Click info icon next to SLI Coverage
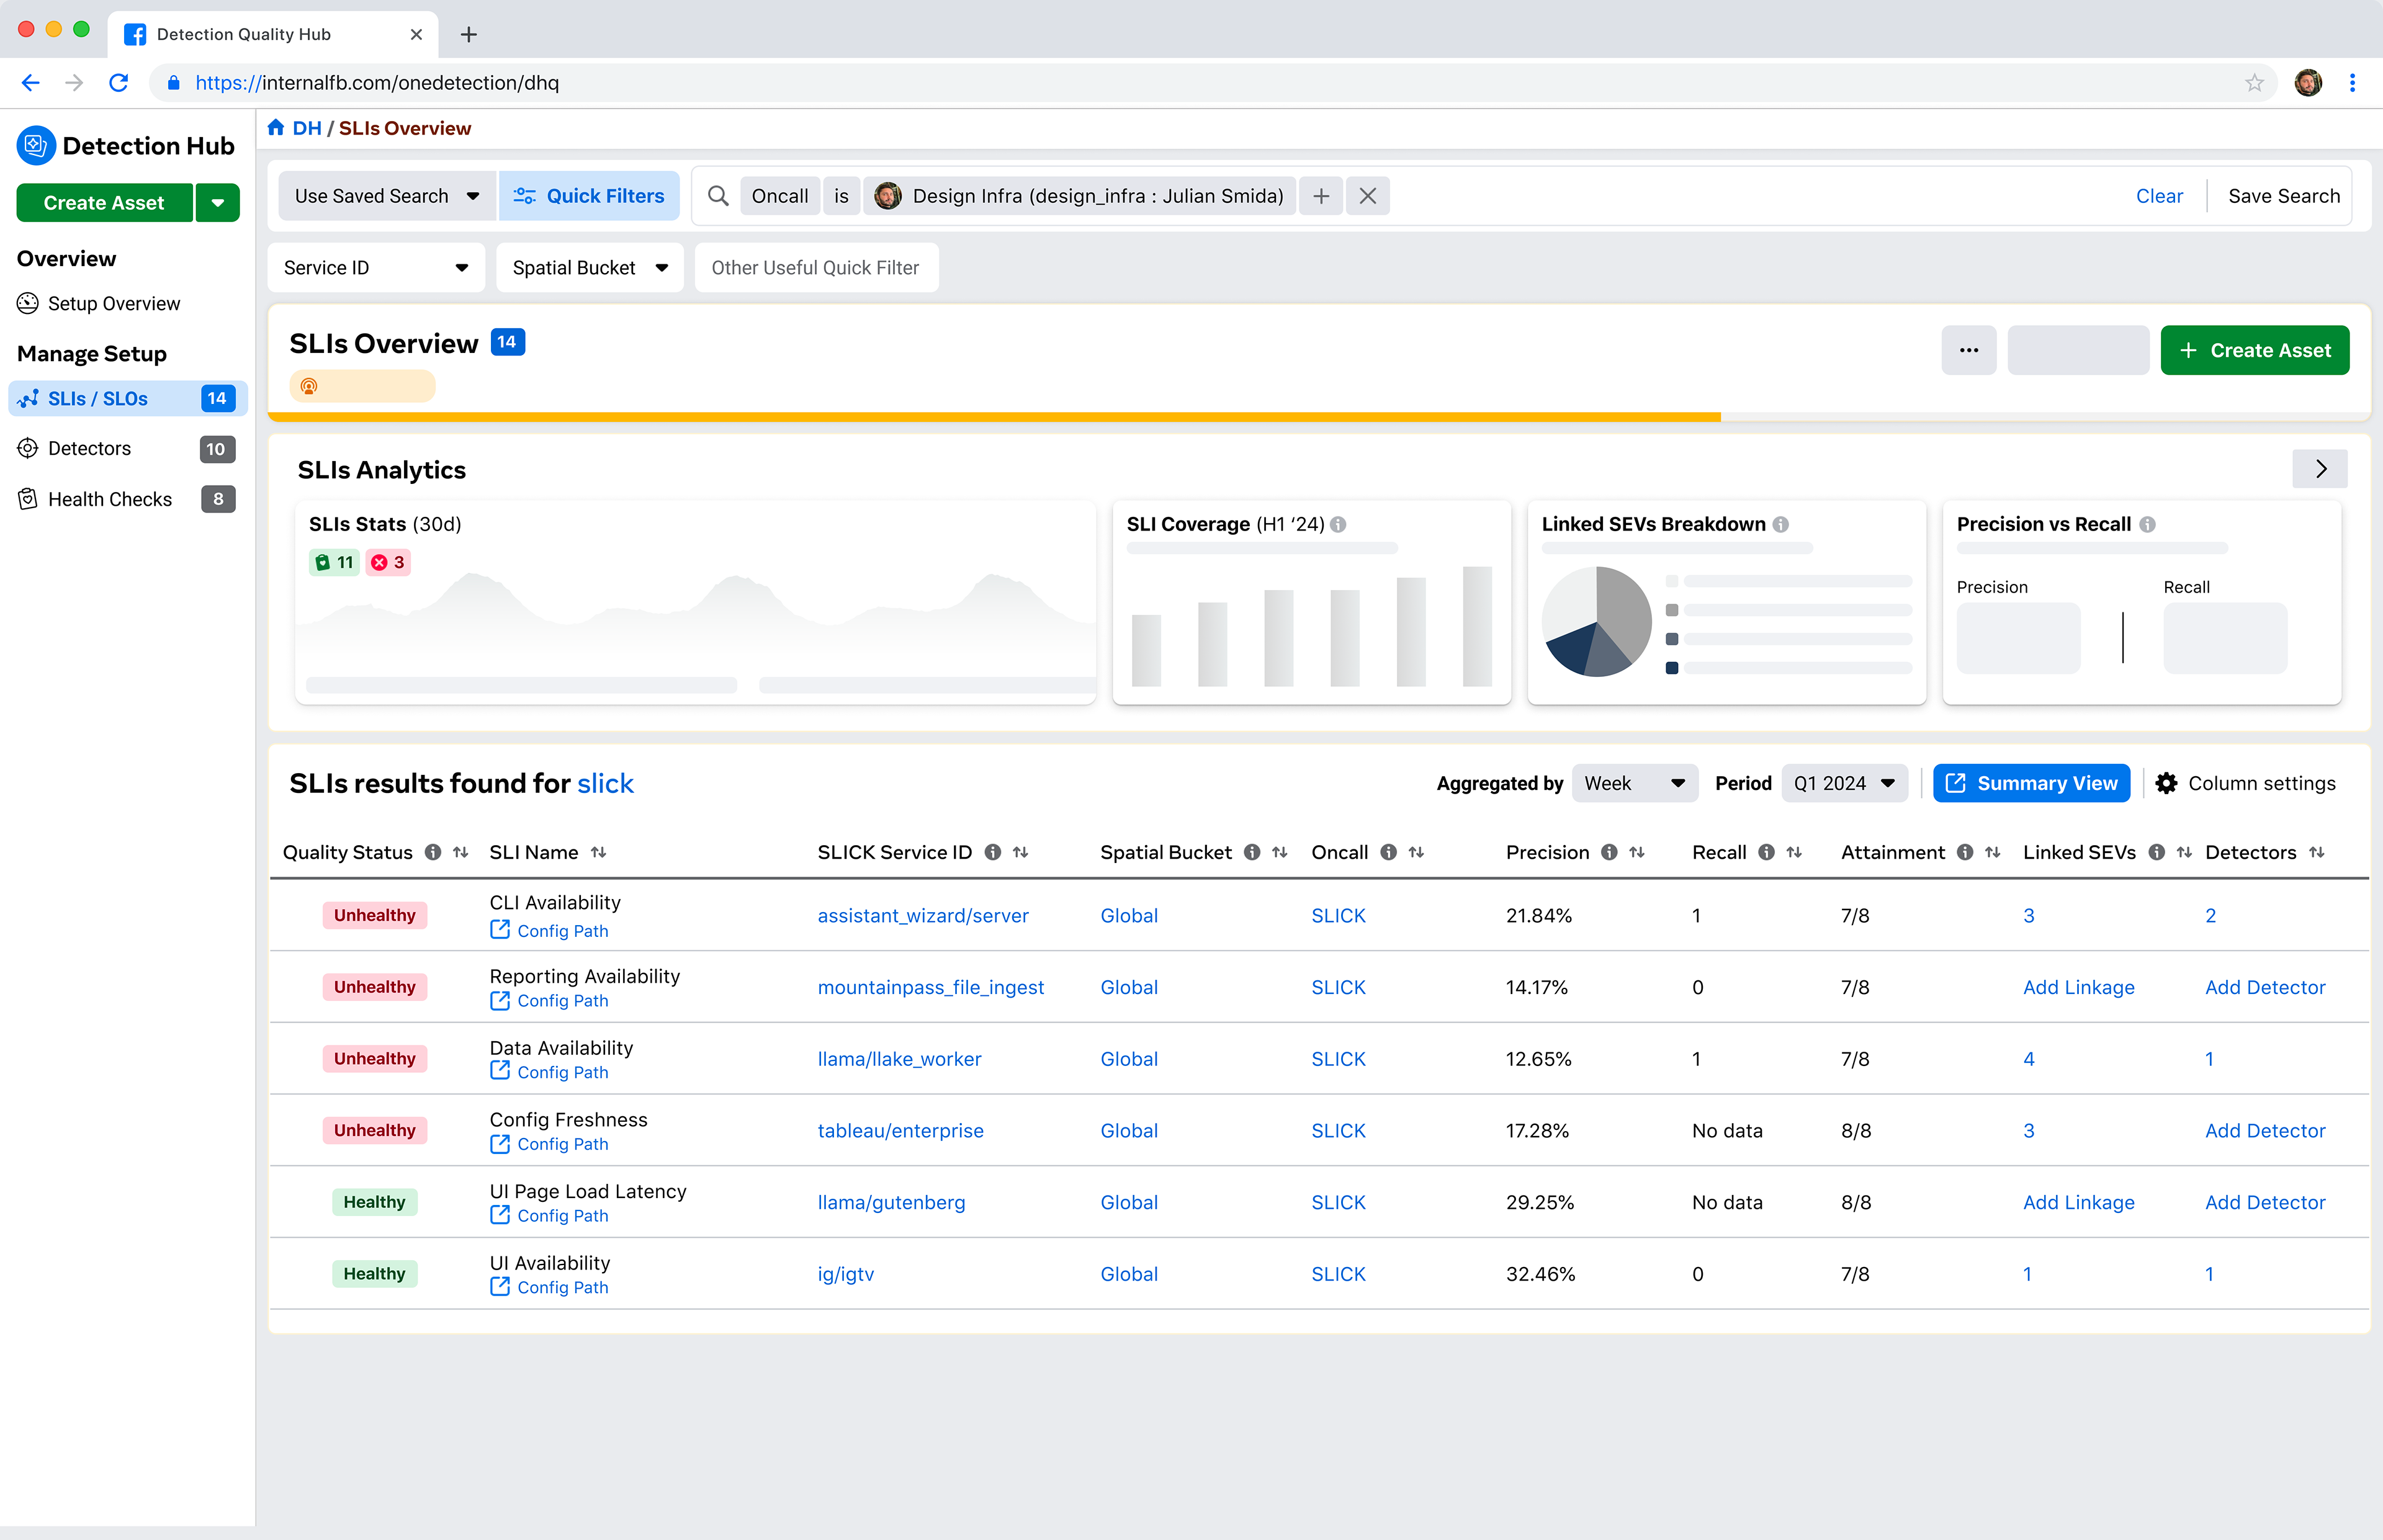The height and width of the screenshot is (1540, 2383). (x=1339, y=524)
